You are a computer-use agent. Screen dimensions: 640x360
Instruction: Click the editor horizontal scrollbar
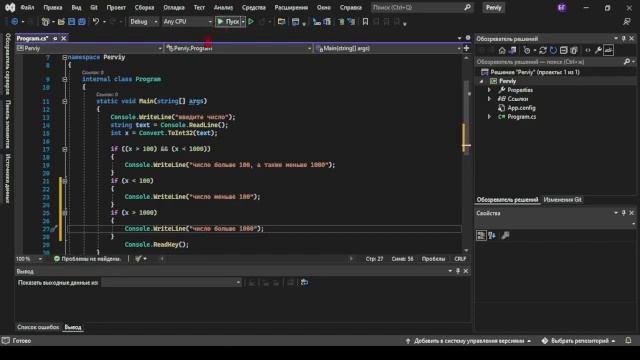click(x=256, y=259)
